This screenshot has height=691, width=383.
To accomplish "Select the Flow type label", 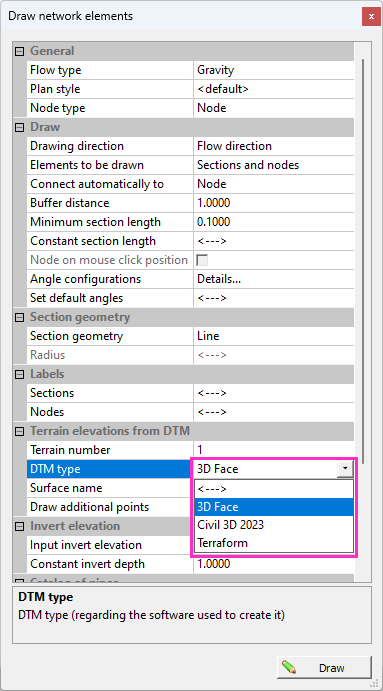I will click(56, 70).
